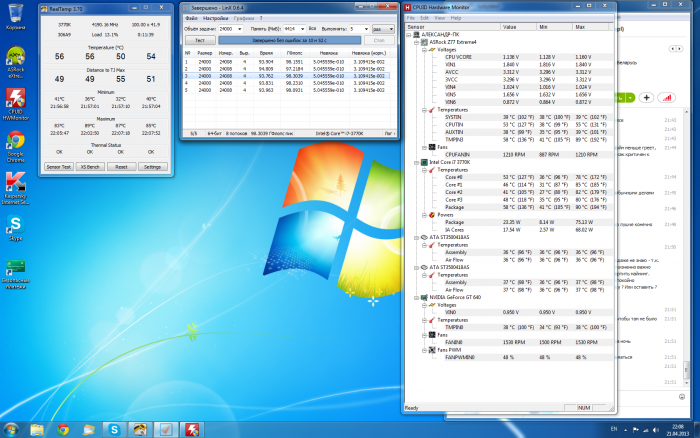
Task: Collapse the ASRock Z77 Extreme4 node
Action: click(416, 42)
